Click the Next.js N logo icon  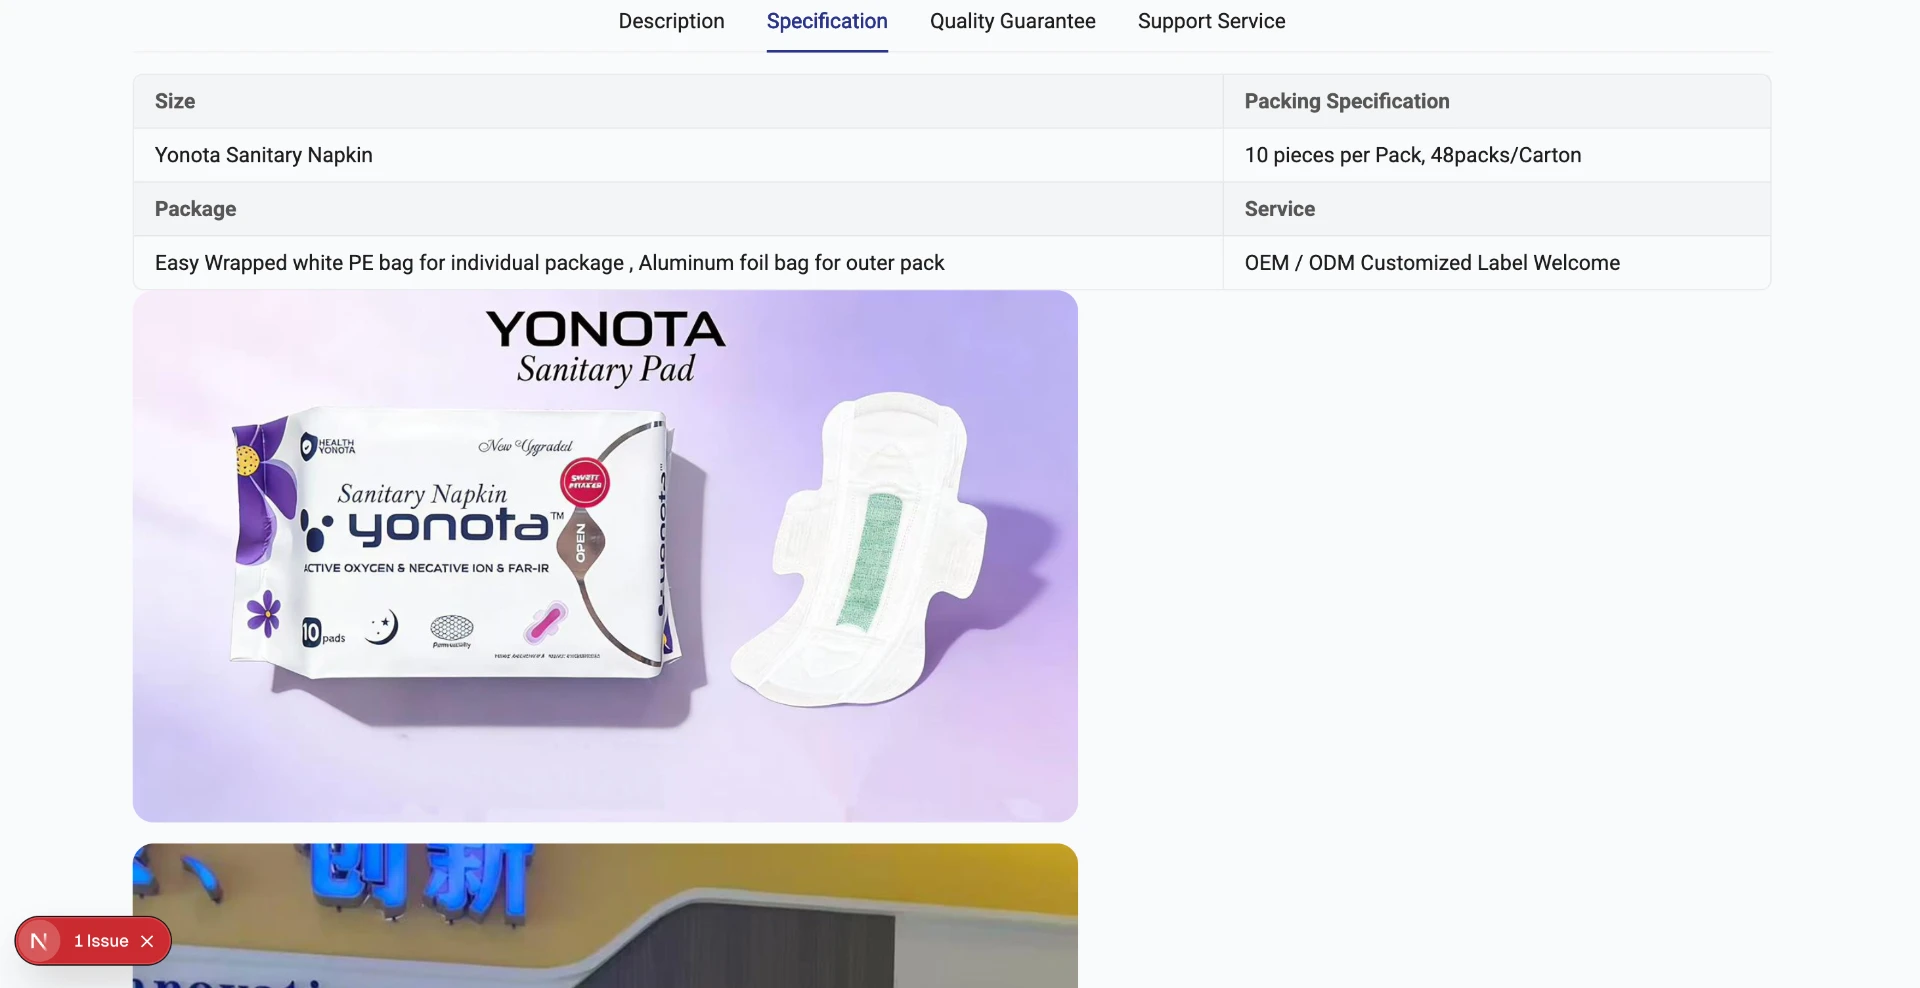pyautogui.click(x=39, y=941)
